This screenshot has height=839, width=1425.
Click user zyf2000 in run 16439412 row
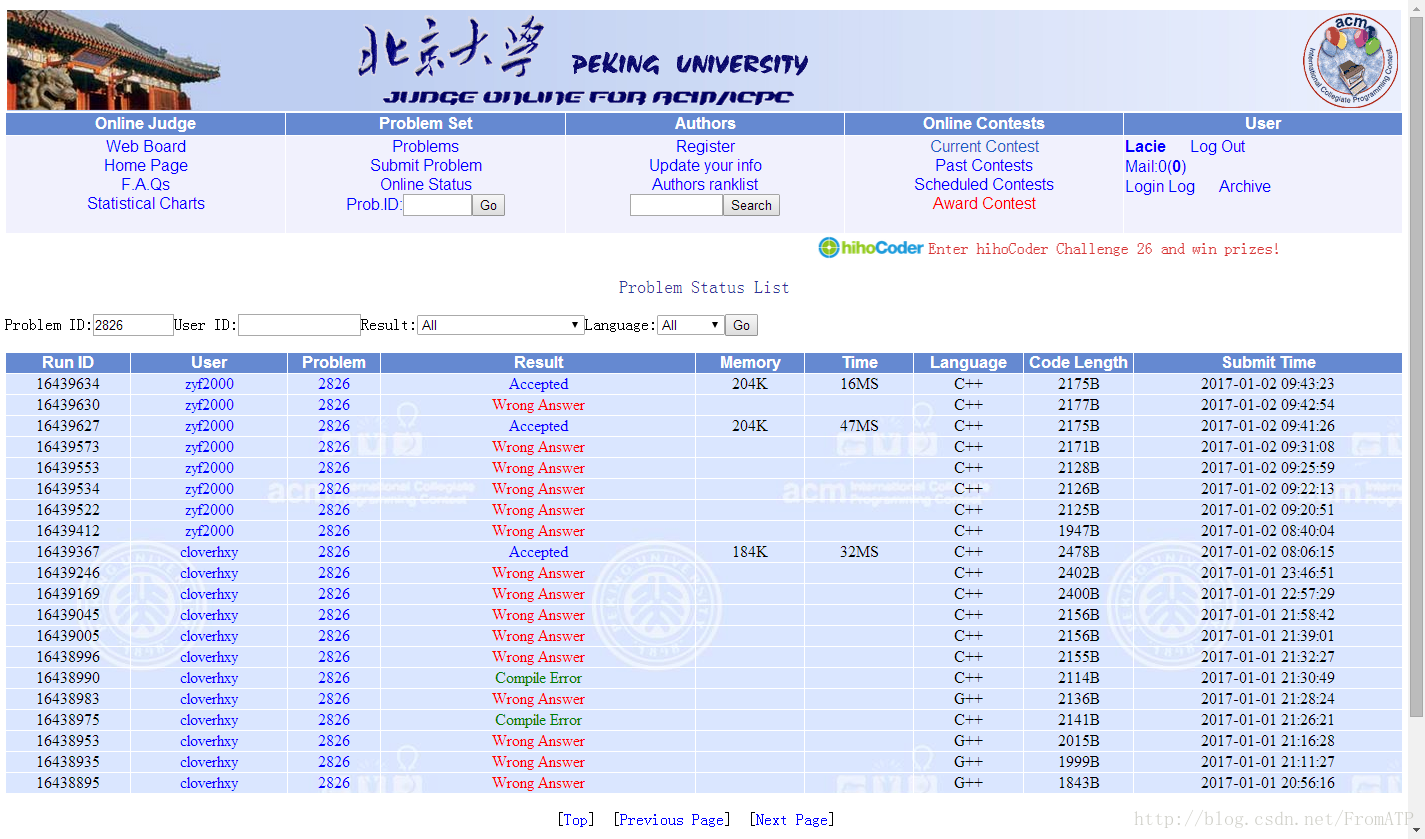pos(209,531)
